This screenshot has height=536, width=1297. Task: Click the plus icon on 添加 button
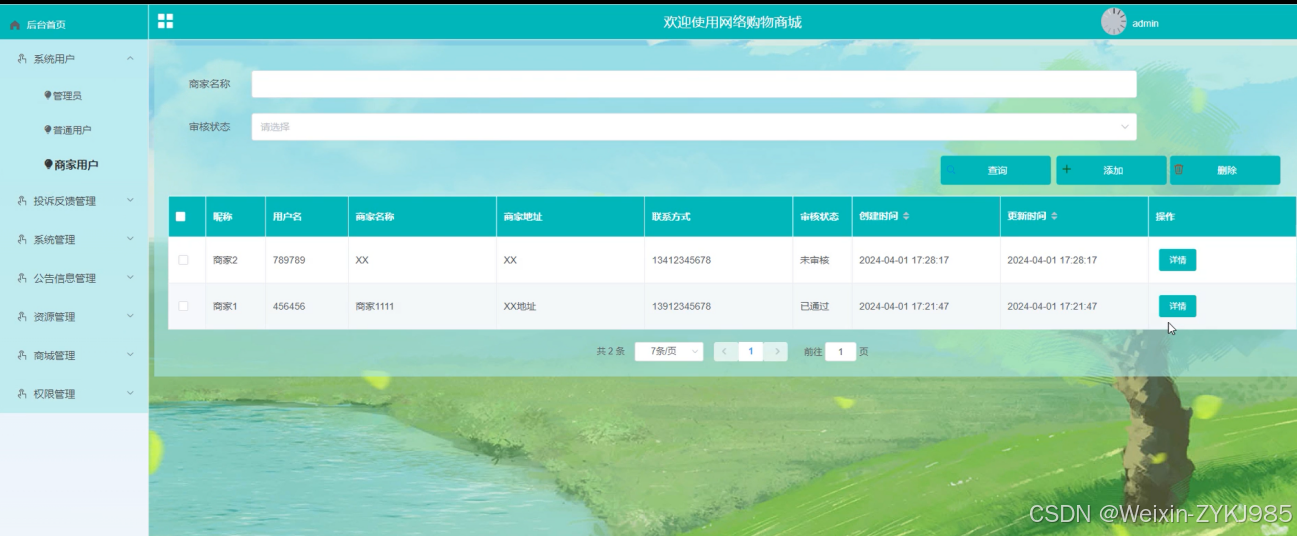(1067, 170)
